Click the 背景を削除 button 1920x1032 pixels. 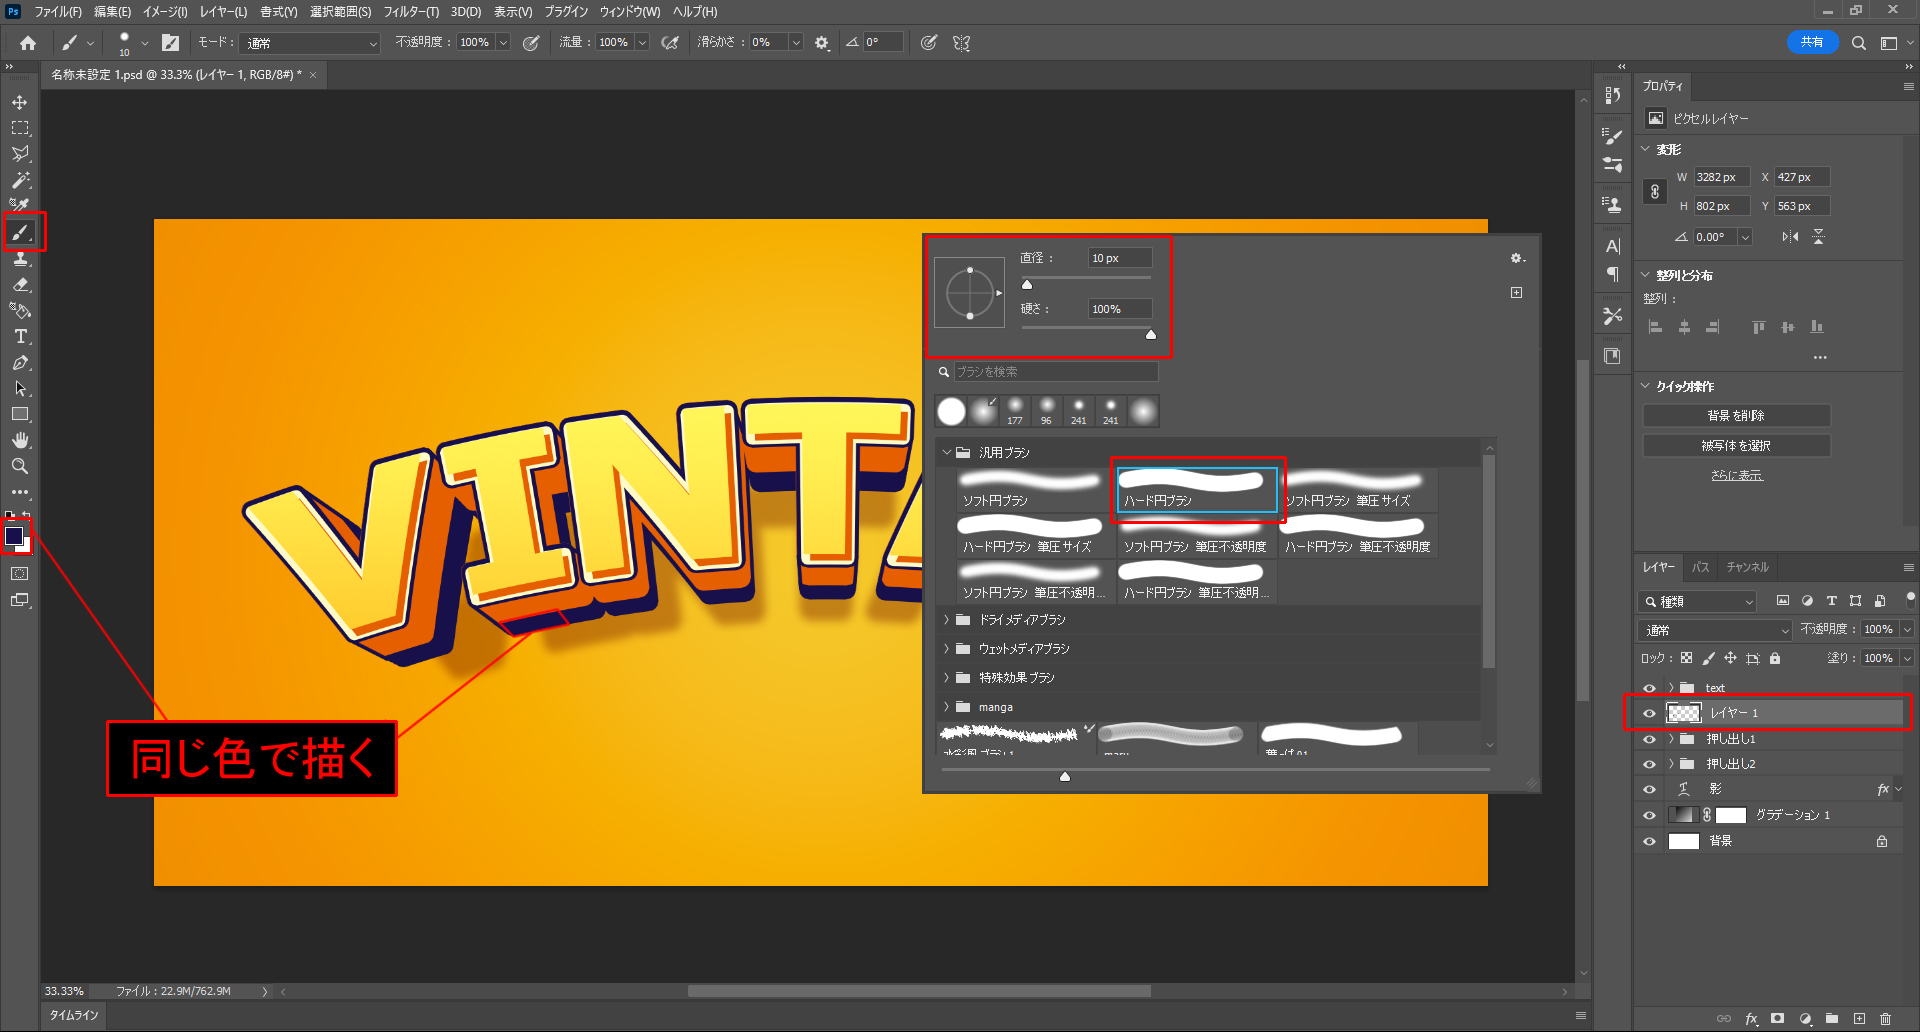pyautogui.click(x=1736, y=415)
